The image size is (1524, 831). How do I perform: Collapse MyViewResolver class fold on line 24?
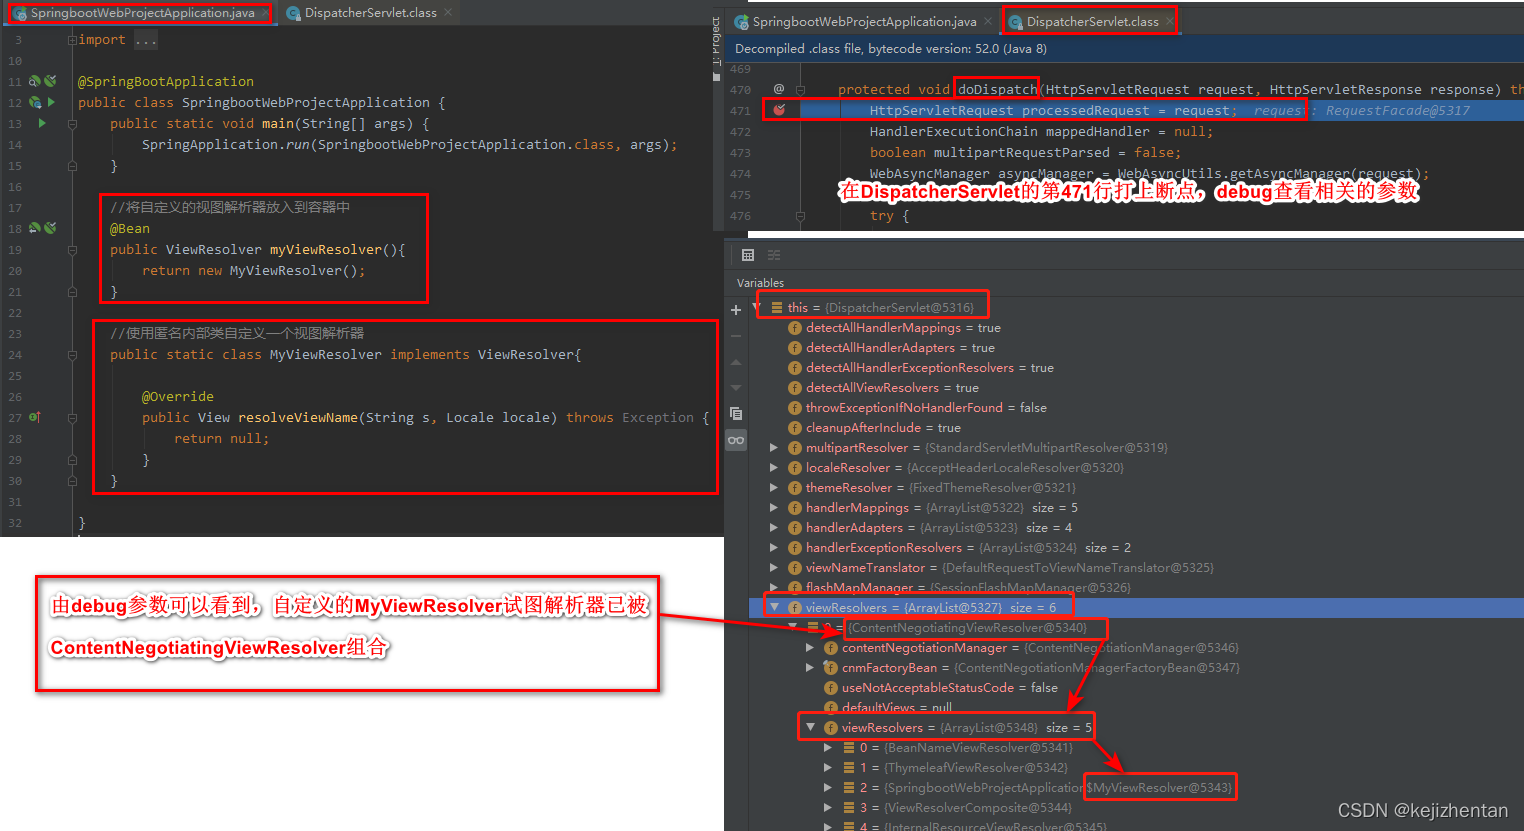(x=72, y=354)
